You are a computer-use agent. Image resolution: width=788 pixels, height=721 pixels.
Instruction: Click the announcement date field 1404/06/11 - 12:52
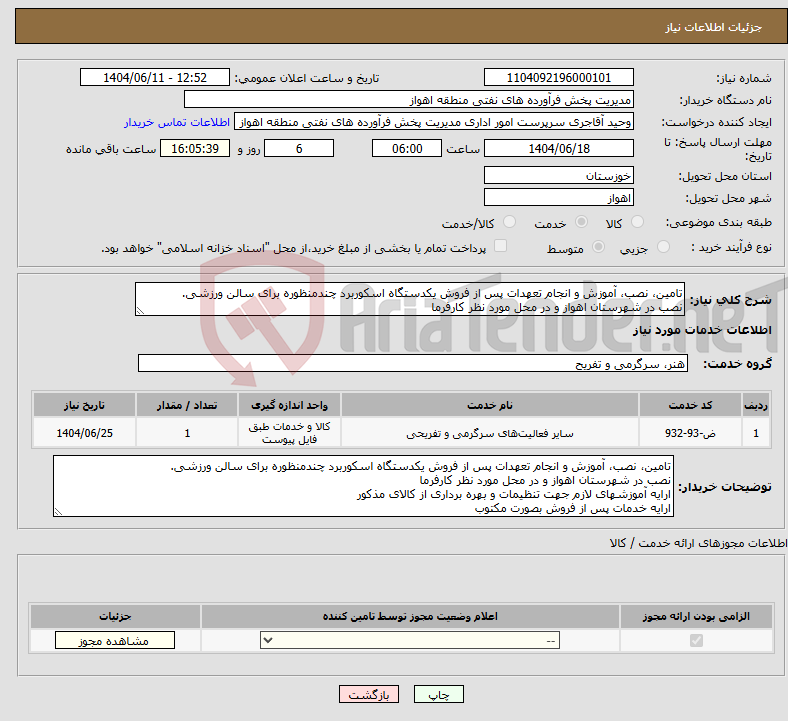click(155, 78)
